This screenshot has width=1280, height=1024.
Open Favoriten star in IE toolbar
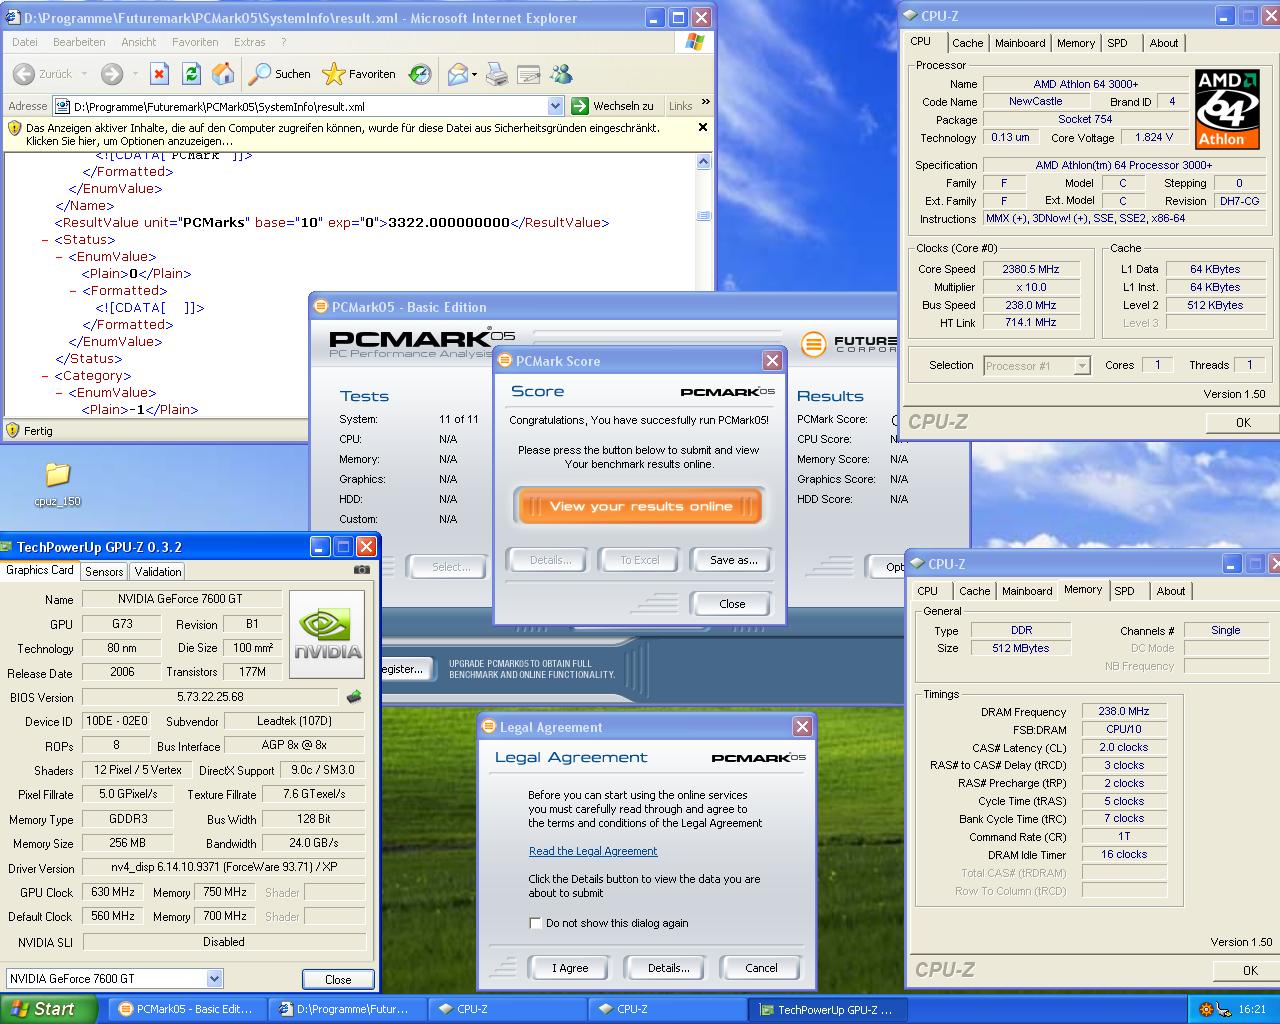(x=359, y=74)
